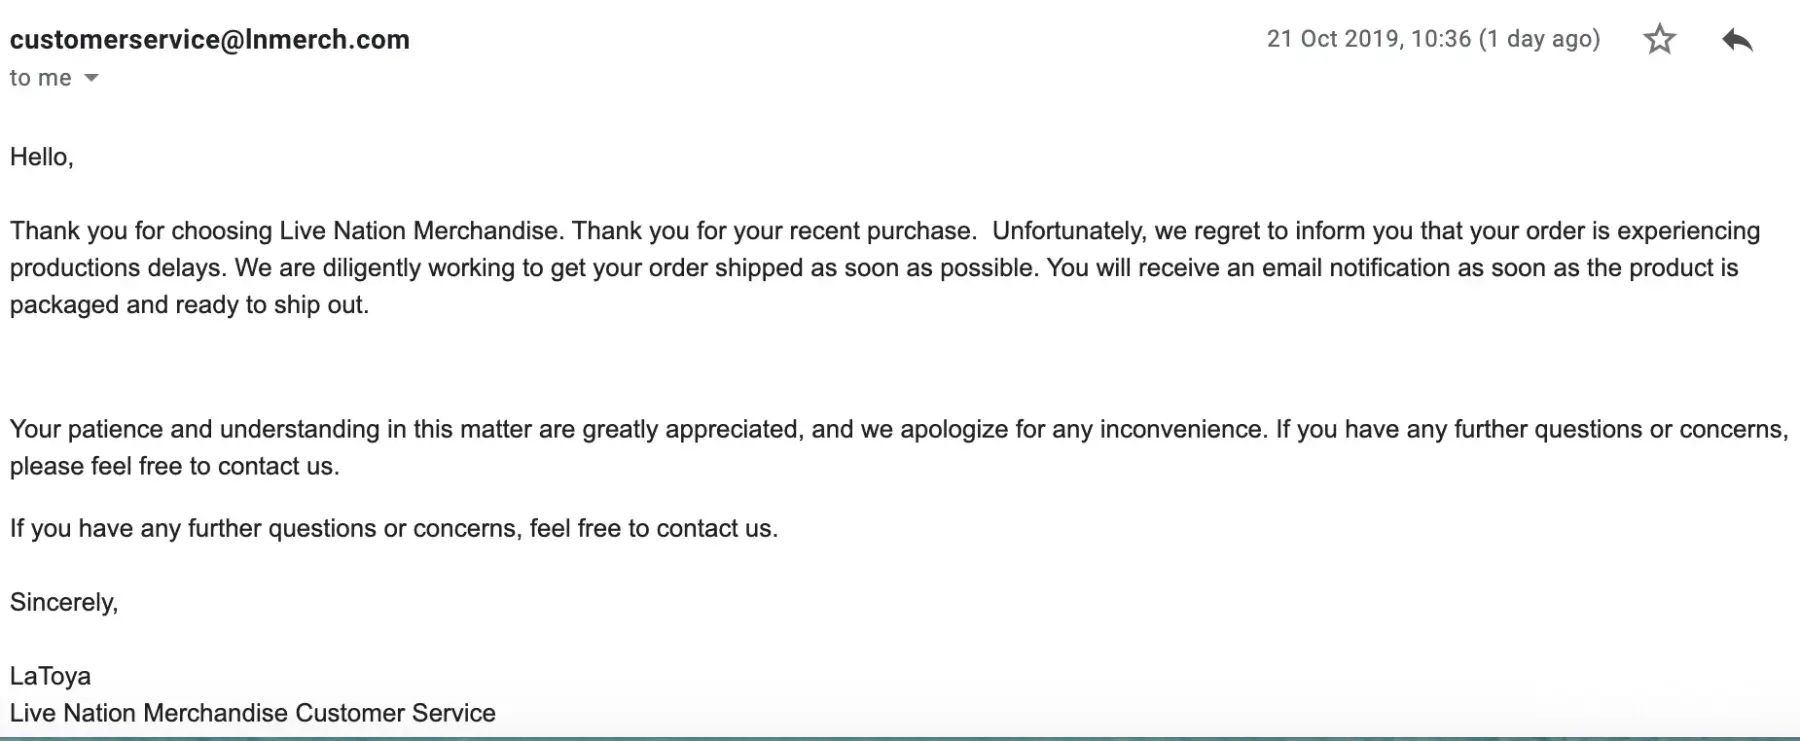Click the line "please feel free to contact us."
Screen dimensions: 1800x741
point(174,467)
